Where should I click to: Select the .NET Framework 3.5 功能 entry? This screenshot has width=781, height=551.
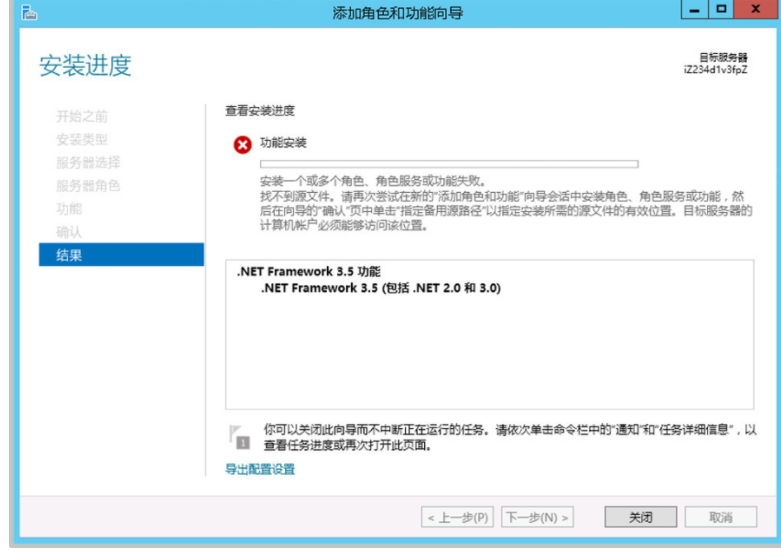pyautogui.click(x=308, y=272)
